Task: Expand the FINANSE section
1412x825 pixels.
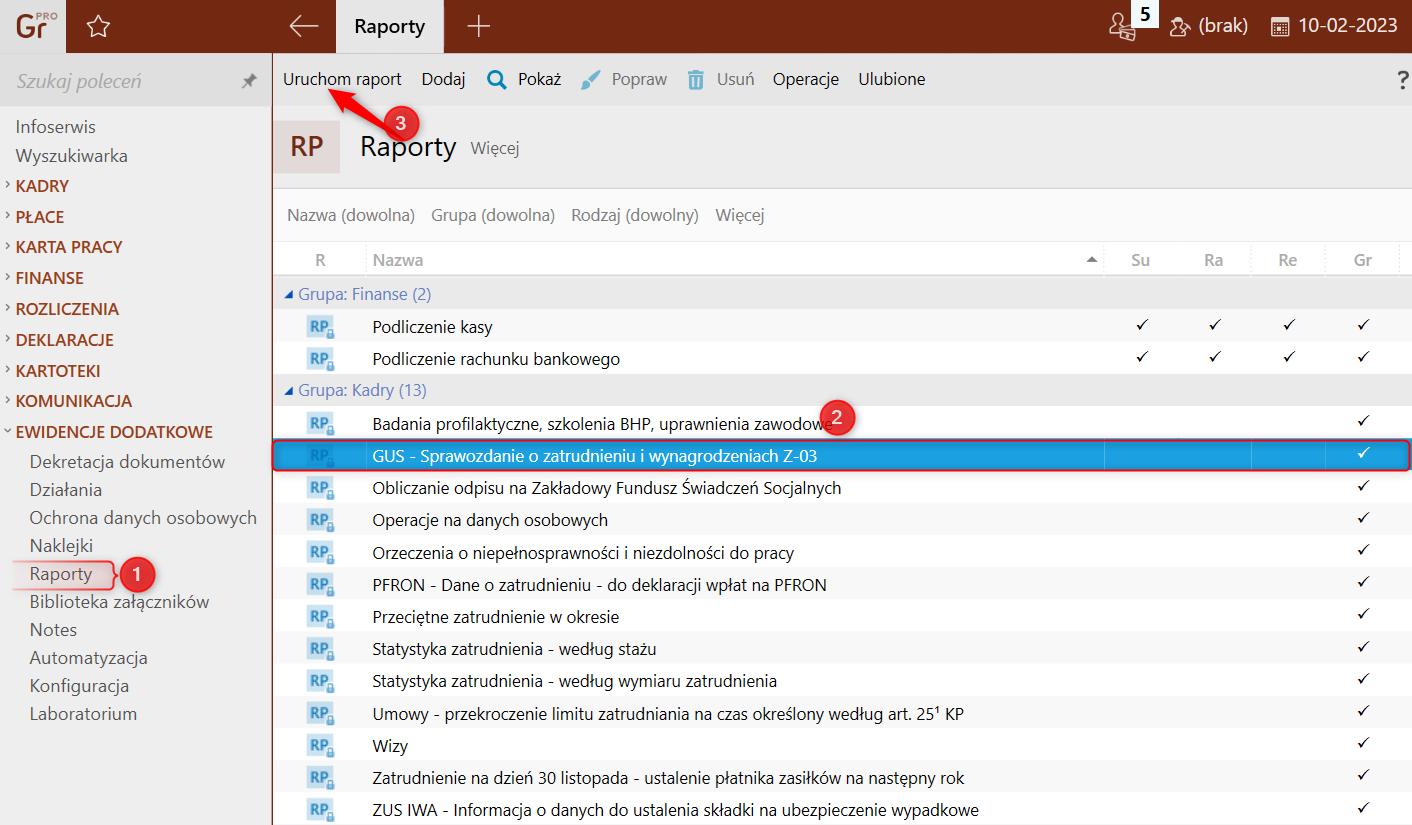Action: (x=49, y=278)
